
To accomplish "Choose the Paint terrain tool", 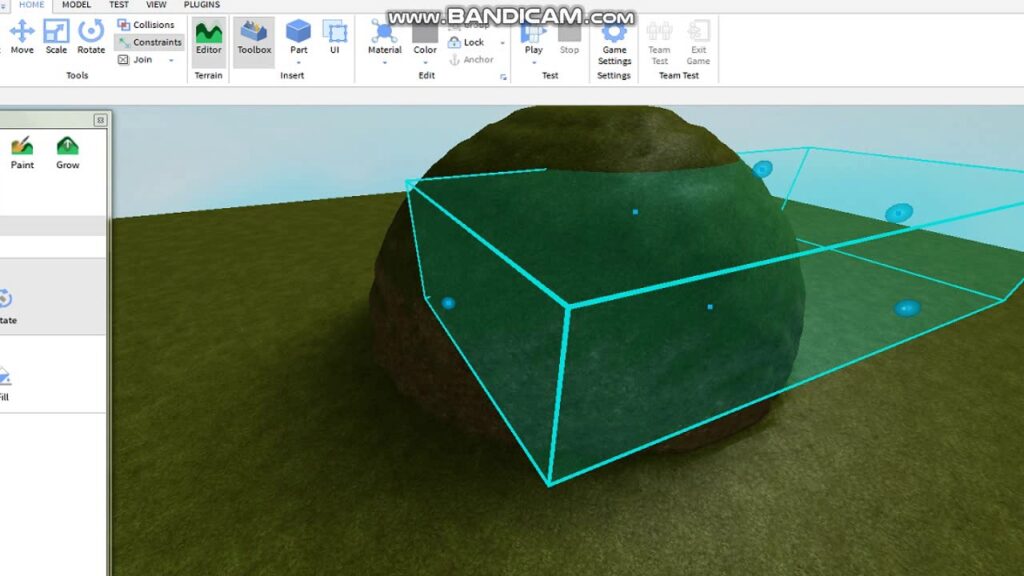I will [x=22, y=153].
